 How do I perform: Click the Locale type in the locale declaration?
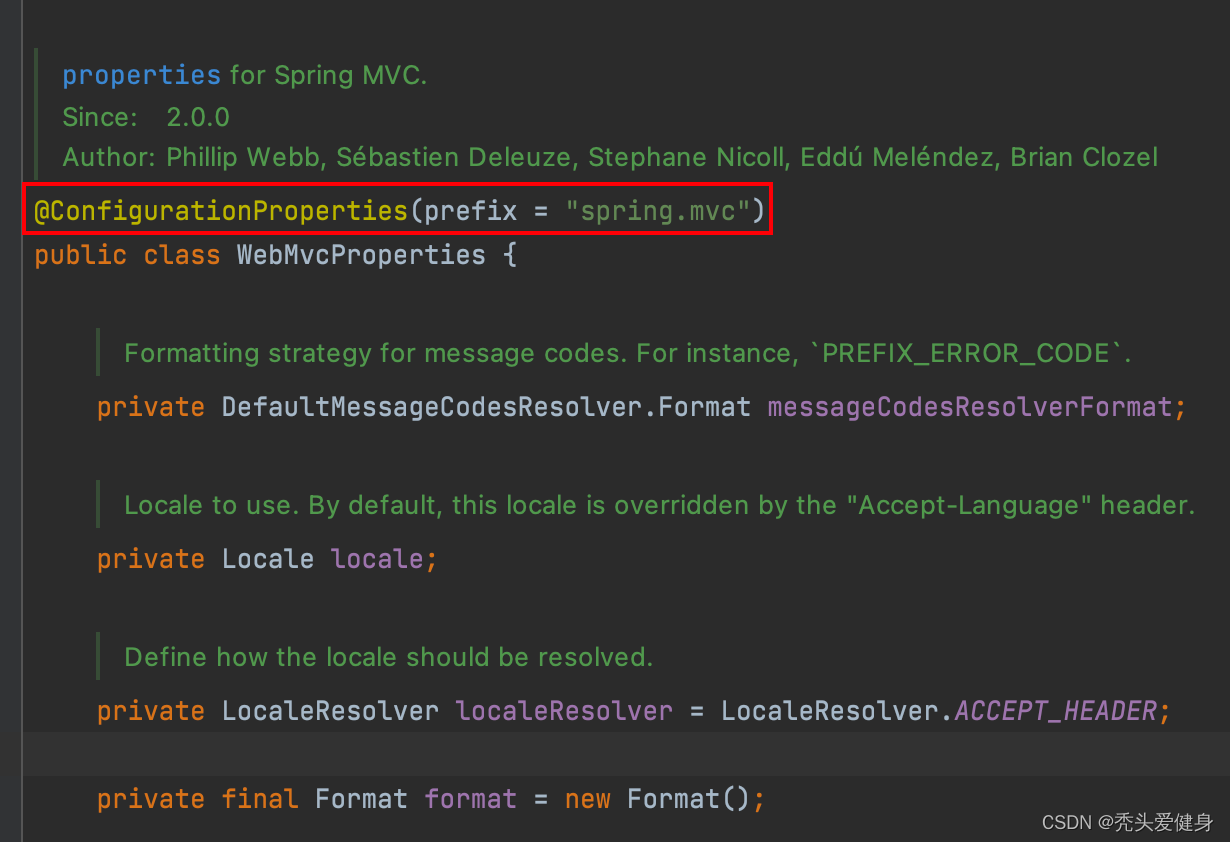click(x=268, y=559)
